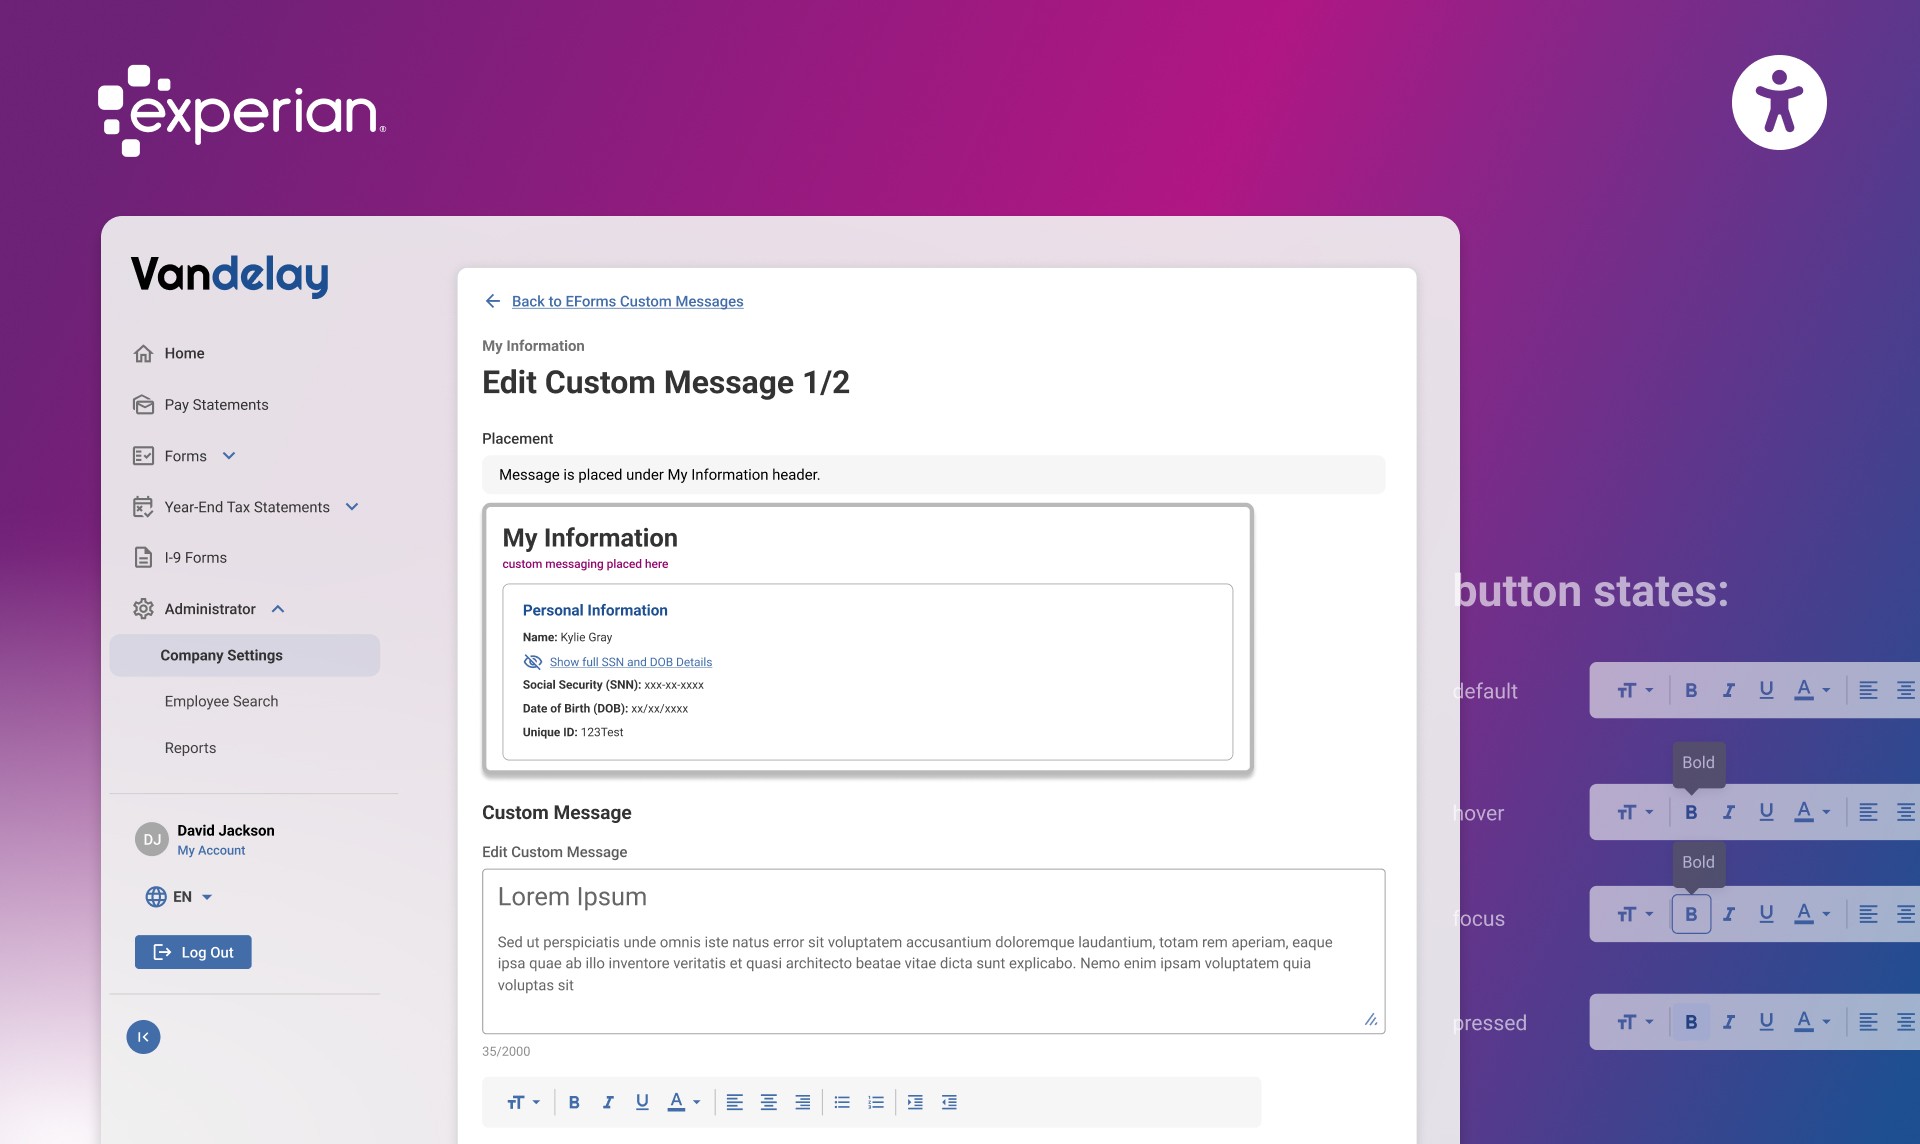Image resolution: width=1920 pixels, height=1144 pixels.
Task: Decrease indent in the editor toolbar
Action: [949, 1102]
